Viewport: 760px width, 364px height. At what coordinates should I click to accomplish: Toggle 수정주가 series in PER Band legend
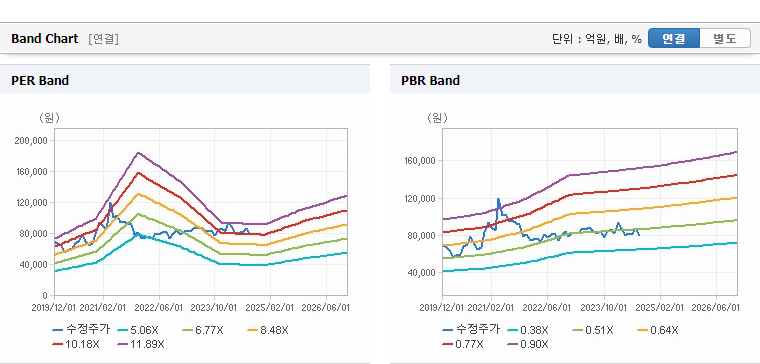(81, 330)
